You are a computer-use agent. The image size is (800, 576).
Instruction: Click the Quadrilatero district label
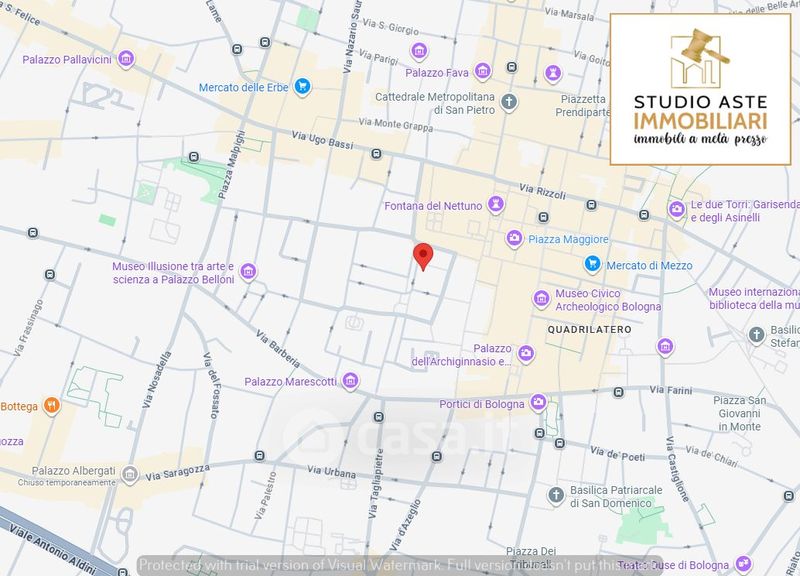coord(590,329)
